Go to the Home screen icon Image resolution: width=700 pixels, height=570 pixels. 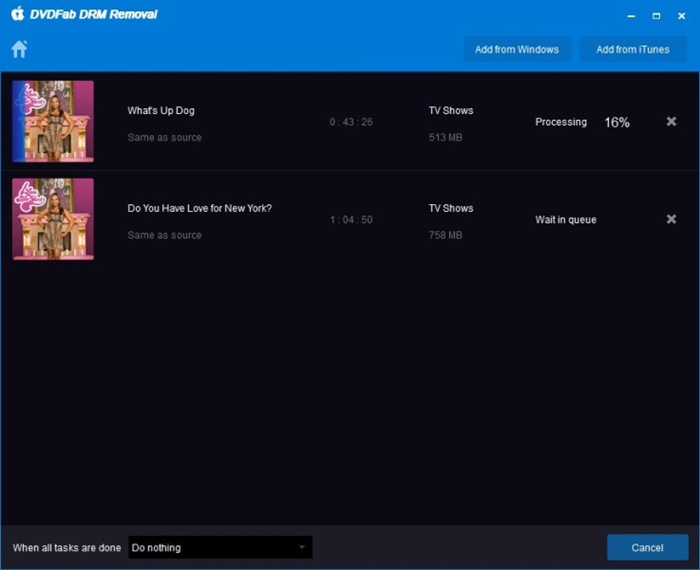click(19, 49)
